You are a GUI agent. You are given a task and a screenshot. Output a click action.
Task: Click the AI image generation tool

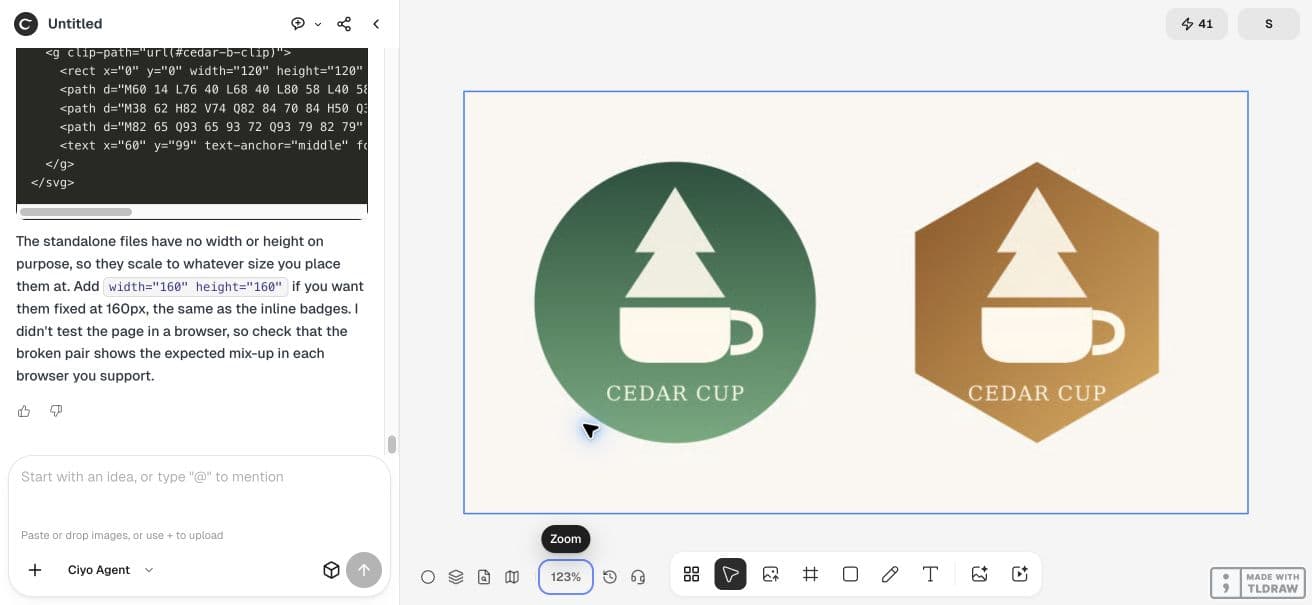point(980,574)
